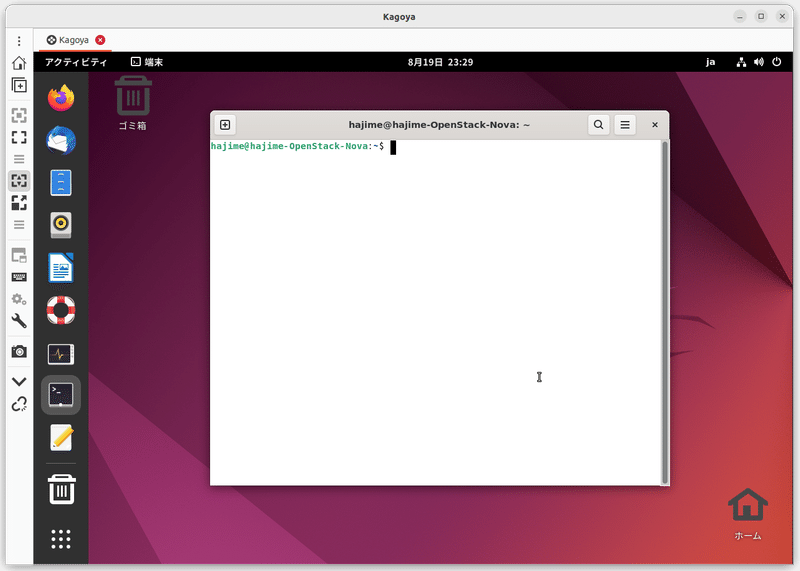The width and height of the screenshot is (800, 571).
Task: Open the Help lifebuoy icon in dock
Action: (x=61, y=310)
